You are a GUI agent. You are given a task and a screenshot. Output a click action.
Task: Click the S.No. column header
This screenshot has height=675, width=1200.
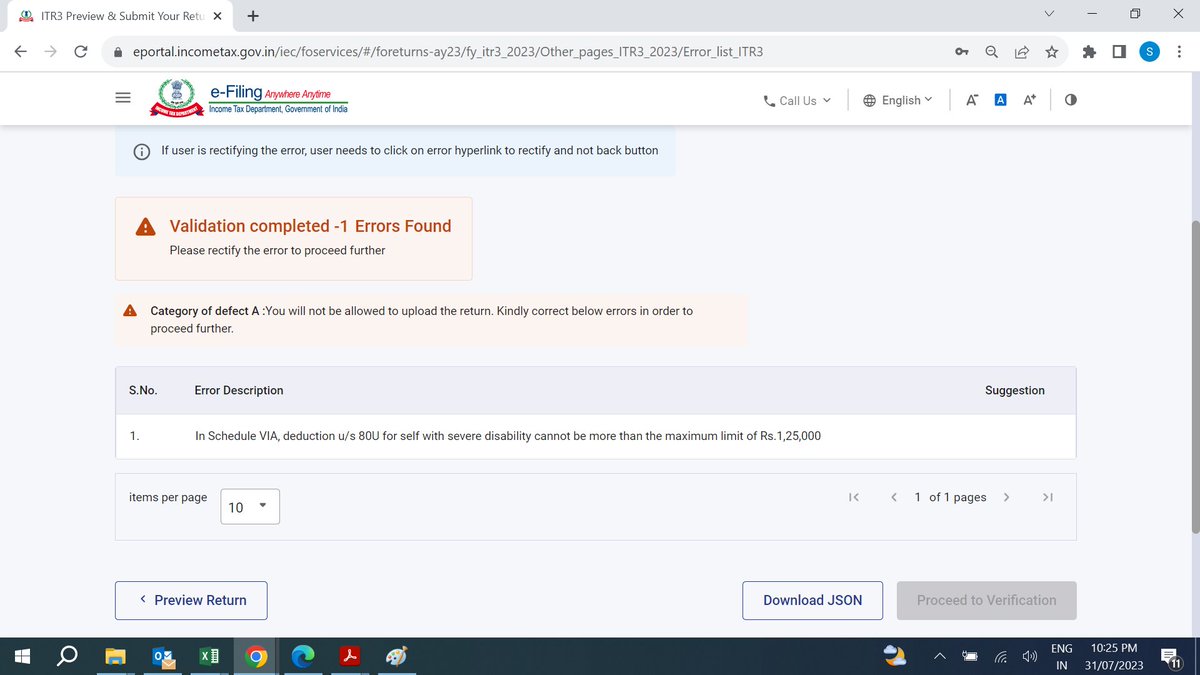(143, 391)
